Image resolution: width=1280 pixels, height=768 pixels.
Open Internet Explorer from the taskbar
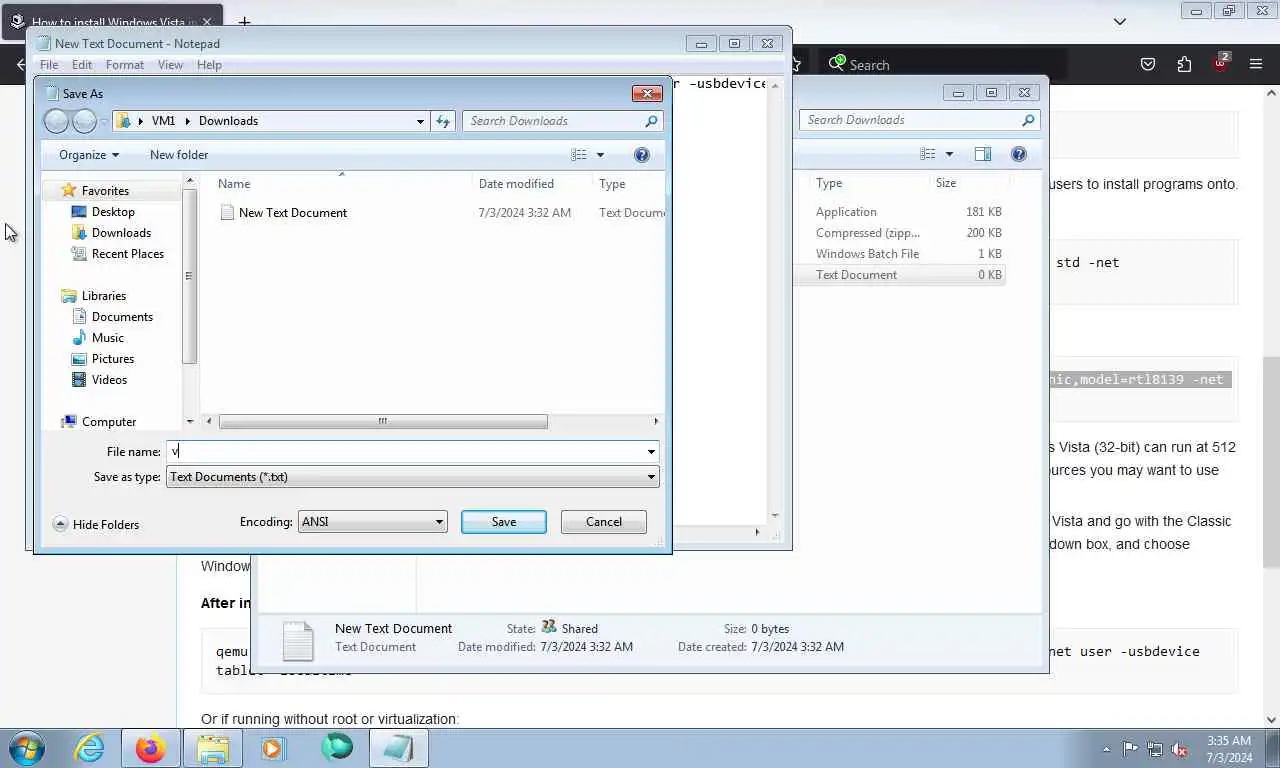(89, 748)
